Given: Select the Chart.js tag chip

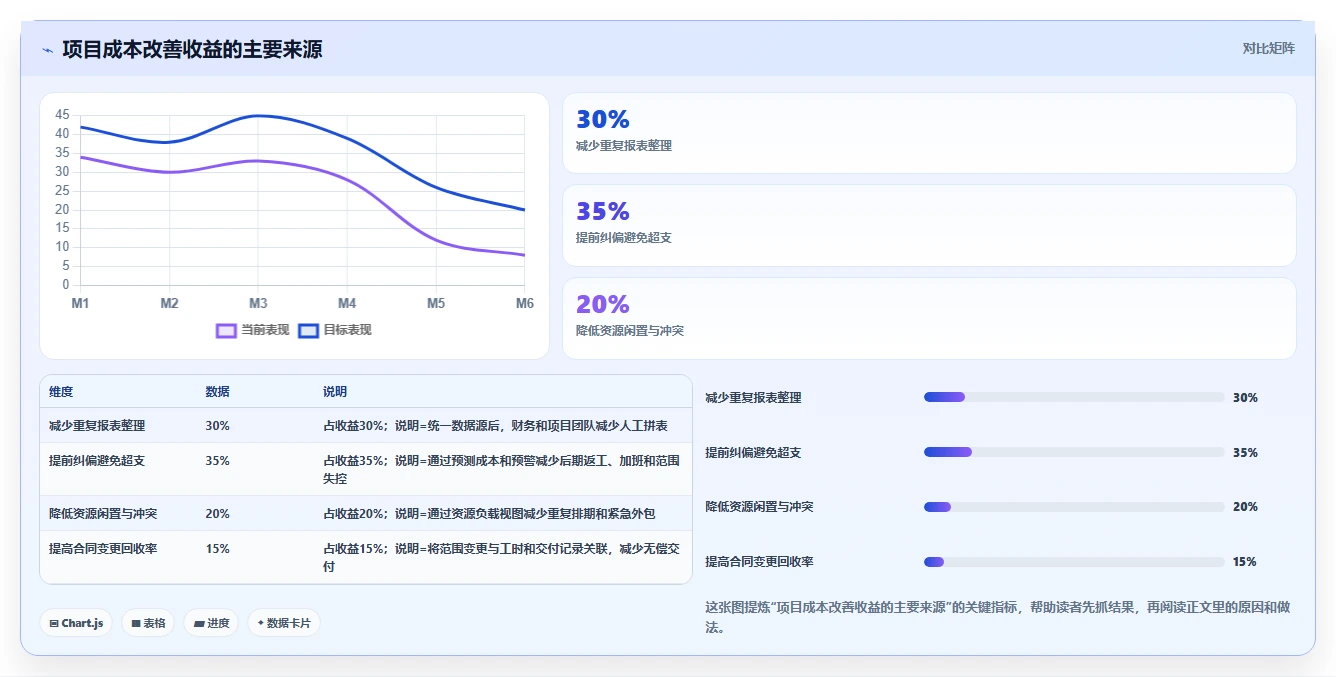Looking at the screenshot, I should pyautogui.click(x=77, y=623).
